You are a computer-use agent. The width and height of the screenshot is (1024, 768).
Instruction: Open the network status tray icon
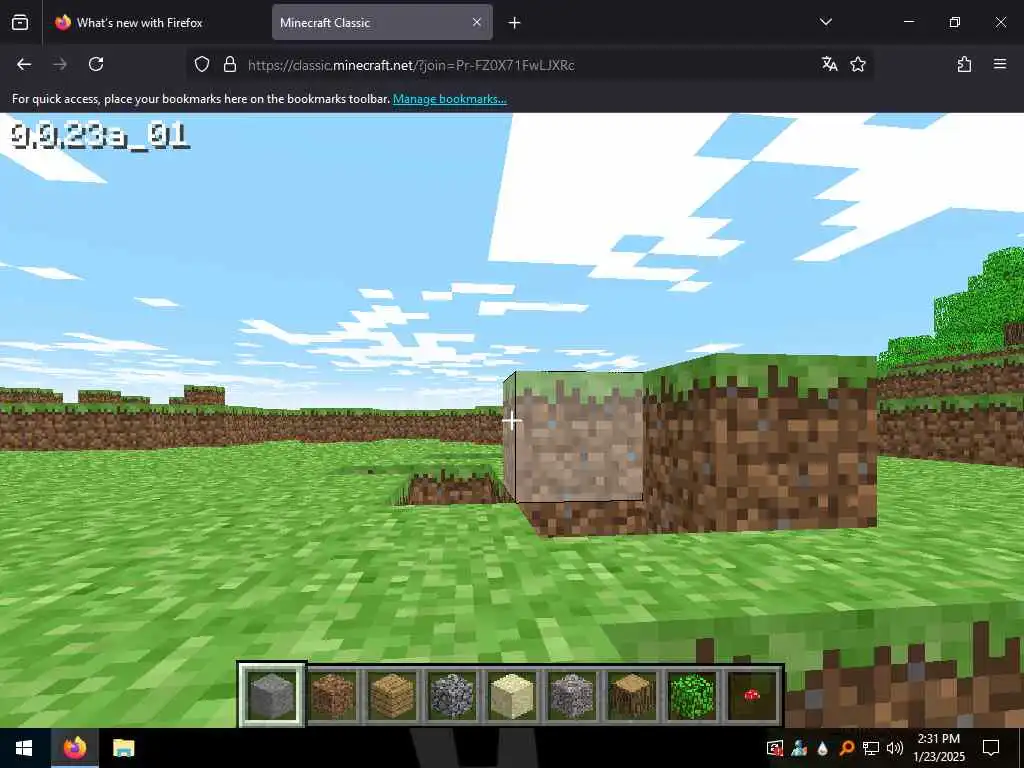[x=871, y=748]
